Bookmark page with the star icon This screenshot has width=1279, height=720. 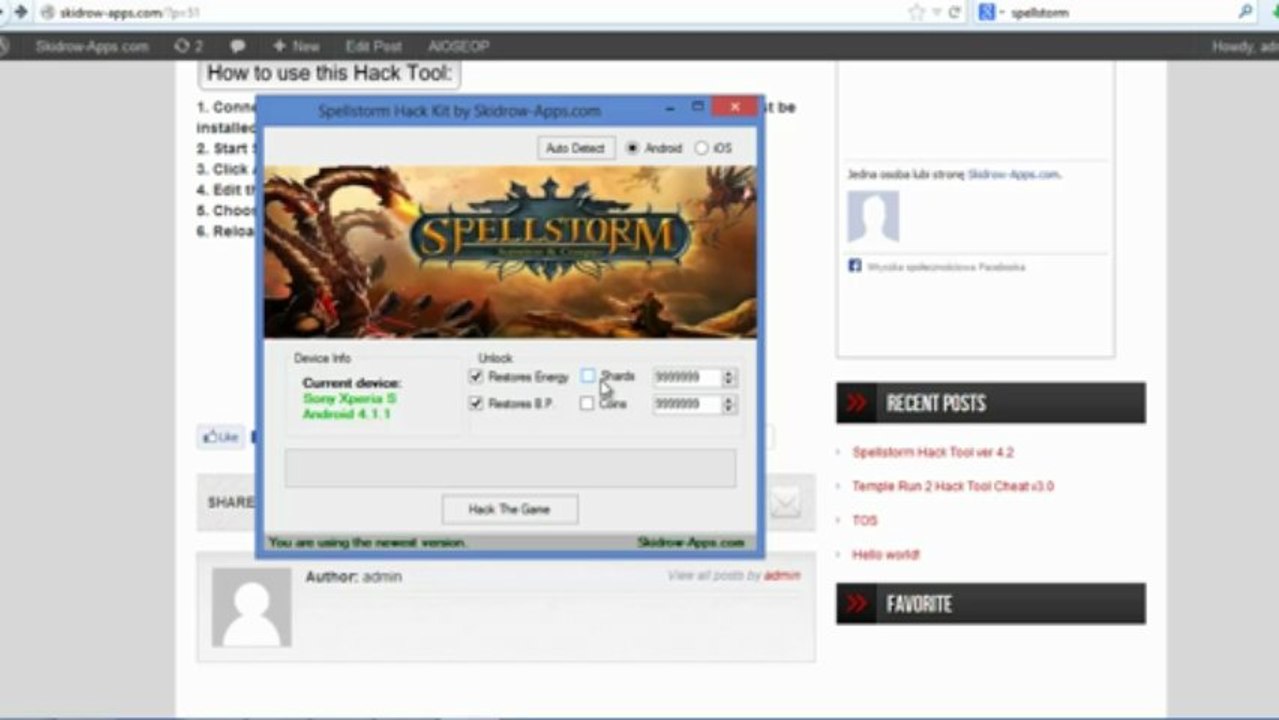[917, 13]
